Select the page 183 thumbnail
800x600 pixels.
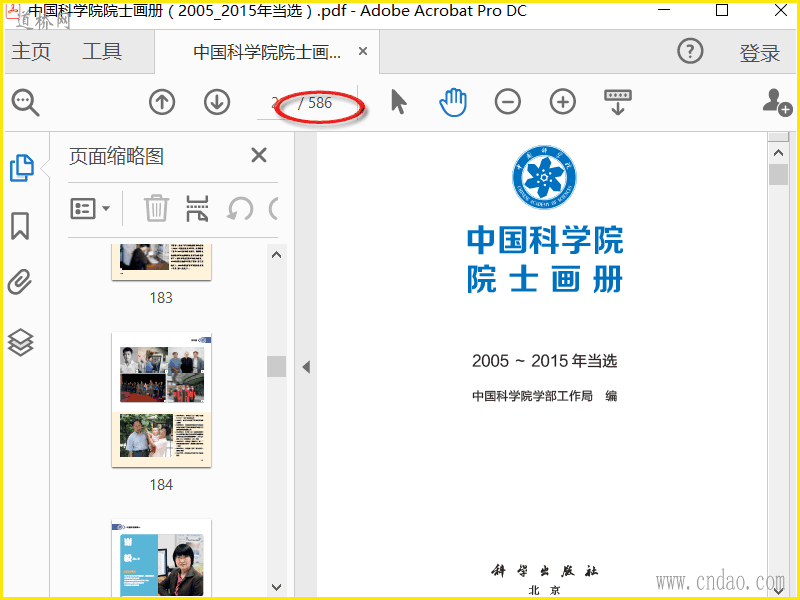(161, 262)
